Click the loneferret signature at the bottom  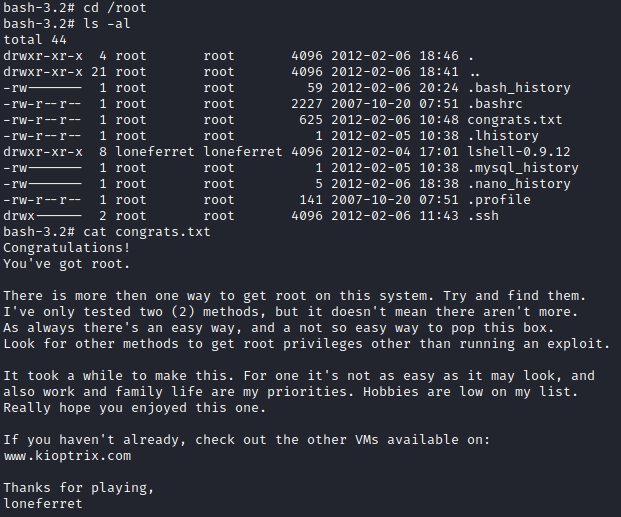[x=43, y=504]
